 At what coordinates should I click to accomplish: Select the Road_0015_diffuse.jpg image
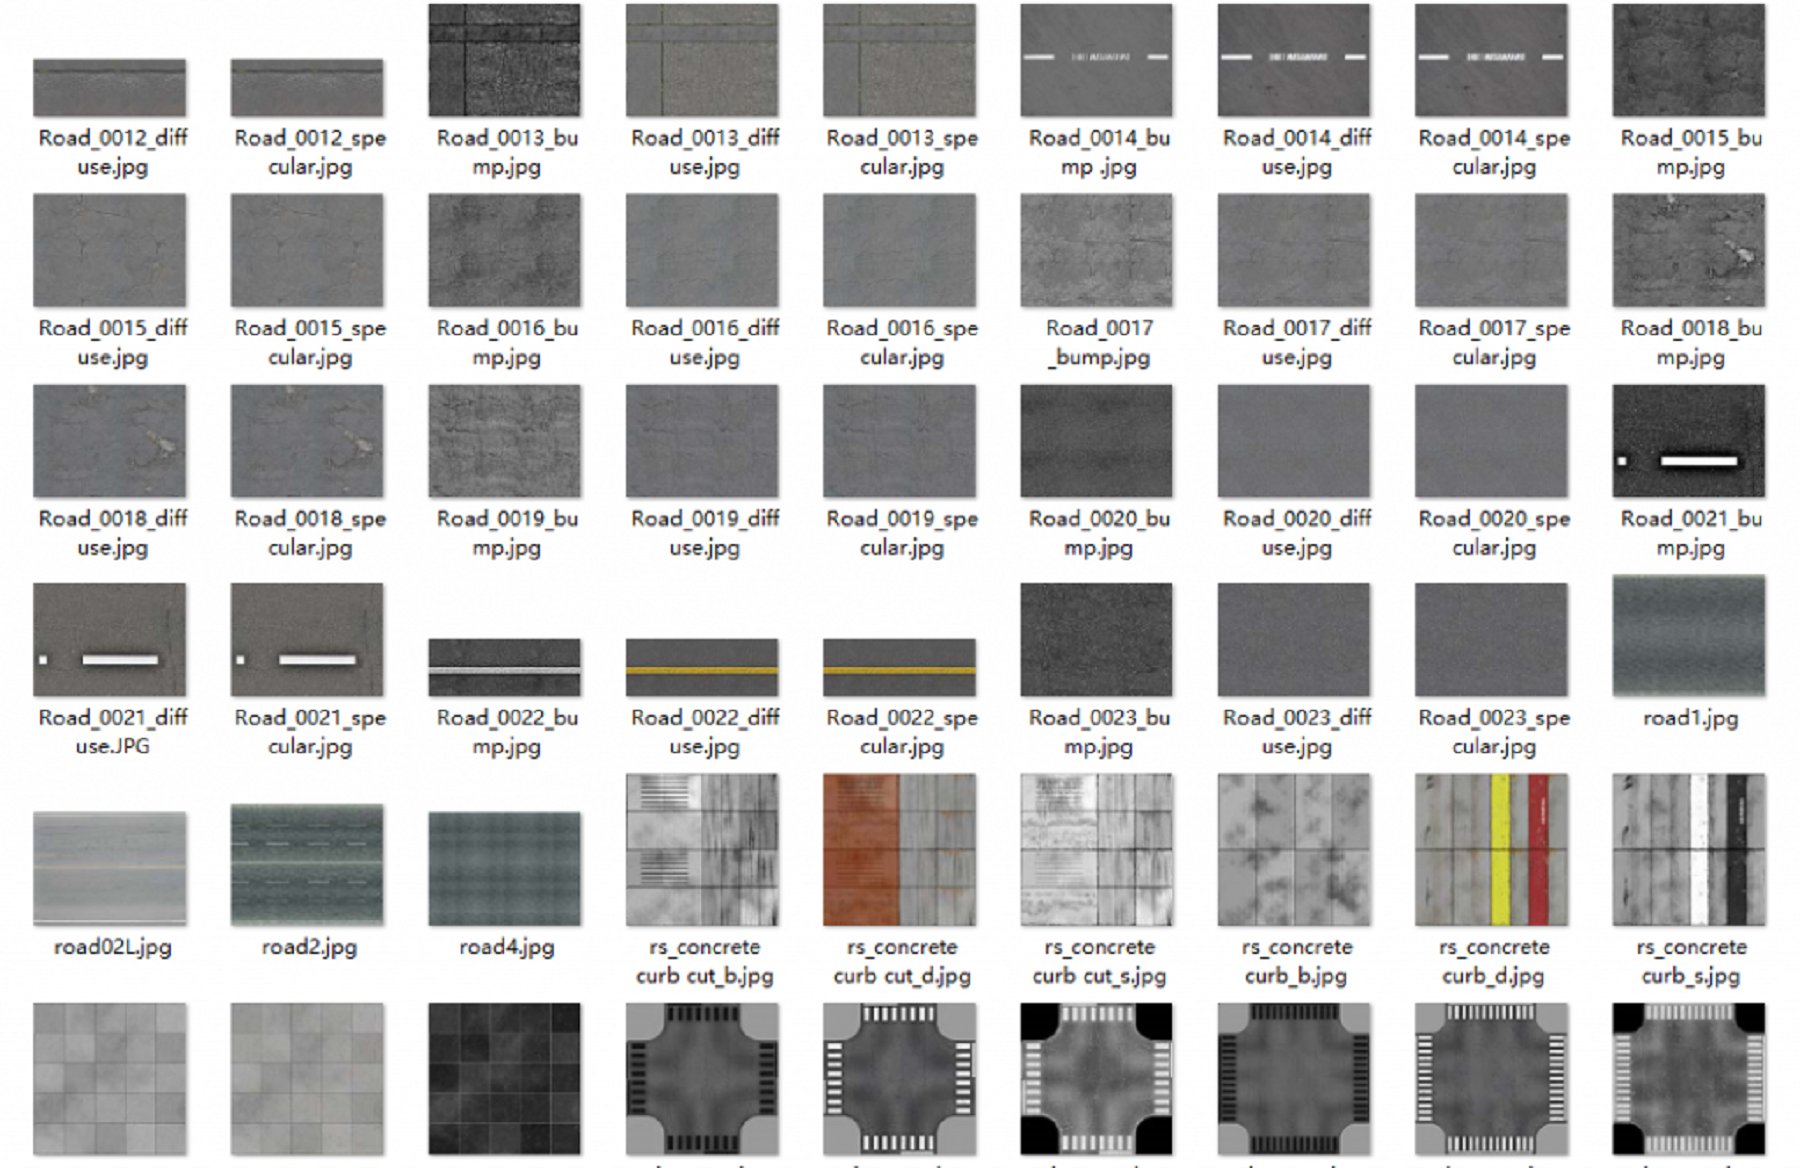tap(109, 250)
